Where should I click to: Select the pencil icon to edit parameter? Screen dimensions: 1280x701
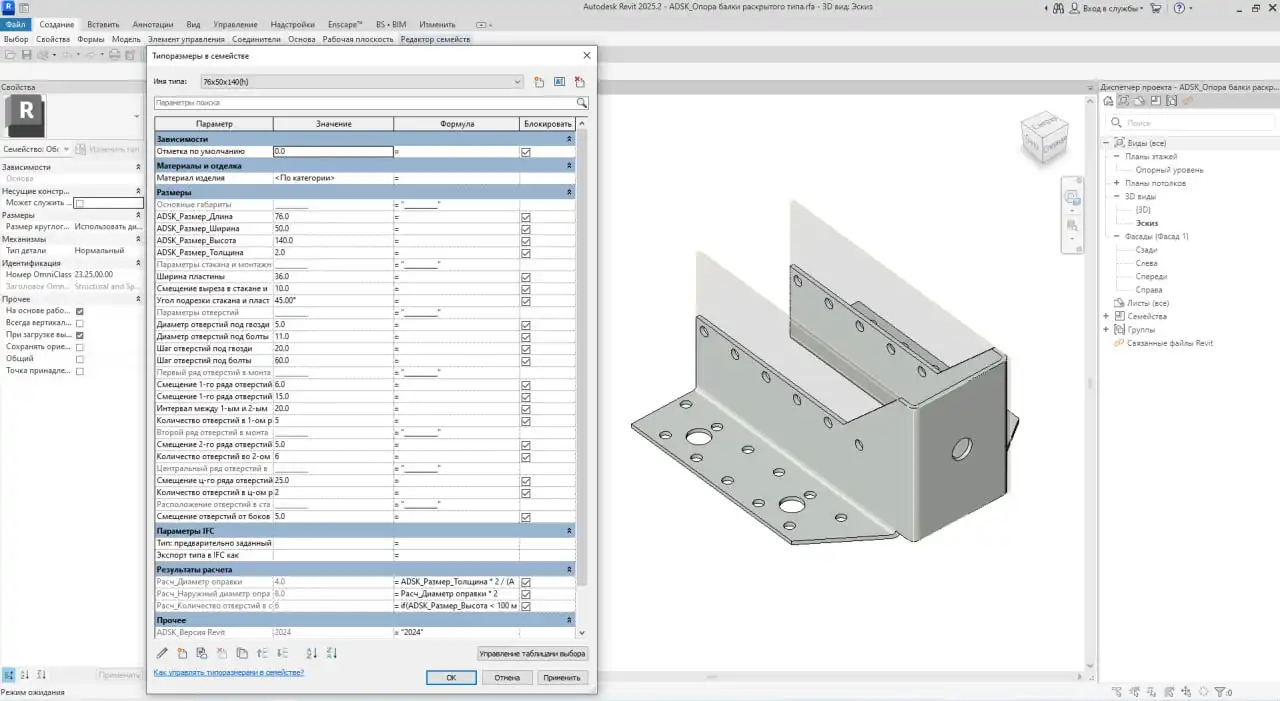click(x=163, y=653)
